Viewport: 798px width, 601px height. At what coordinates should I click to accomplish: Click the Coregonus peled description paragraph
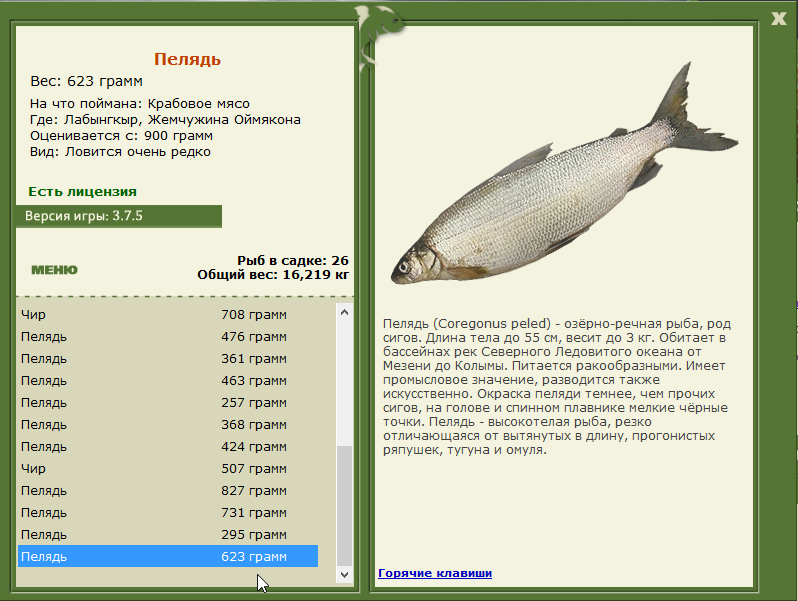(557, 387)
